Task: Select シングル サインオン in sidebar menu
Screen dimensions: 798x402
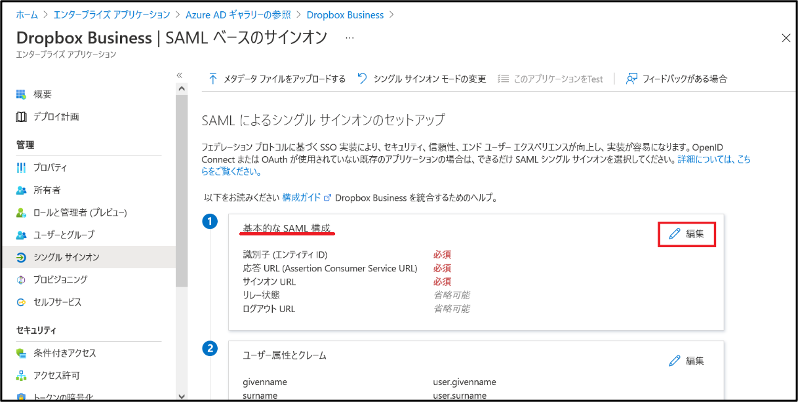Action: [x=64, y=257]
